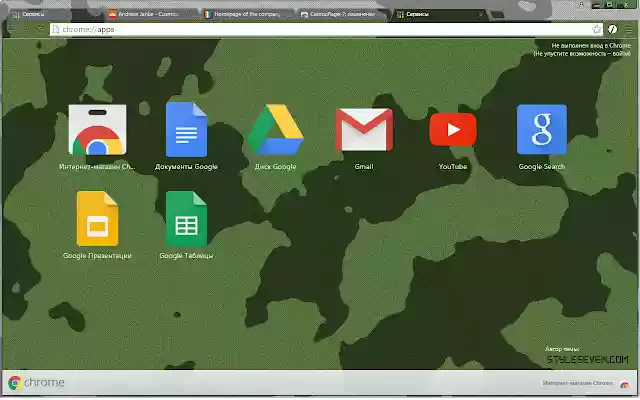Click the round extension icon beside the star

pos(612,29)
